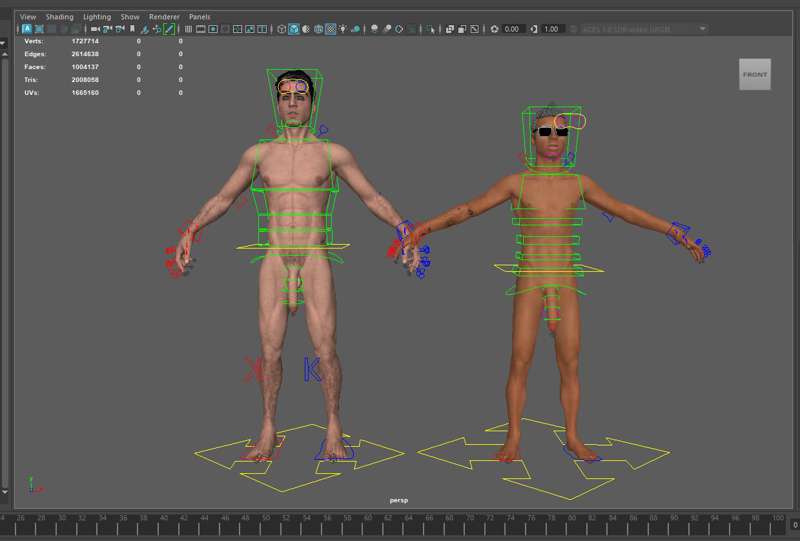Image resolution: width=800 pixels, height=541 pixels.
Task: Open the view transform dropdown arrow
Action: [x=703, y=29]
